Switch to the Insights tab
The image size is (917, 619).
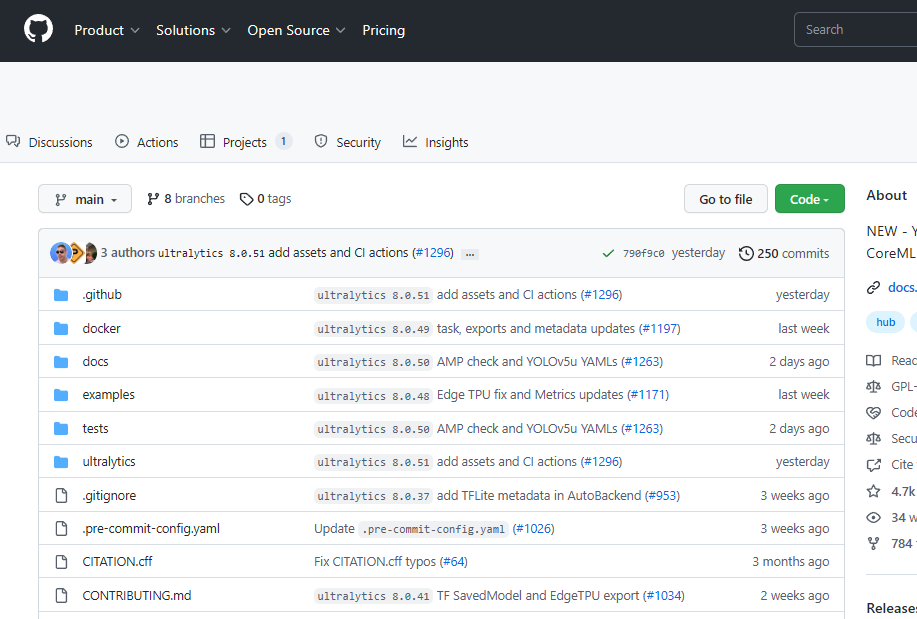(436, 142)
